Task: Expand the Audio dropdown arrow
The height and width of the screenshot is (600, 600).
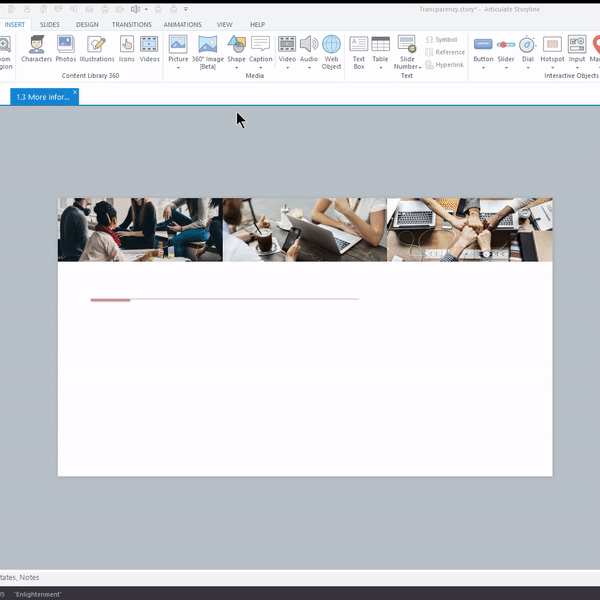Action: (309, 68)
